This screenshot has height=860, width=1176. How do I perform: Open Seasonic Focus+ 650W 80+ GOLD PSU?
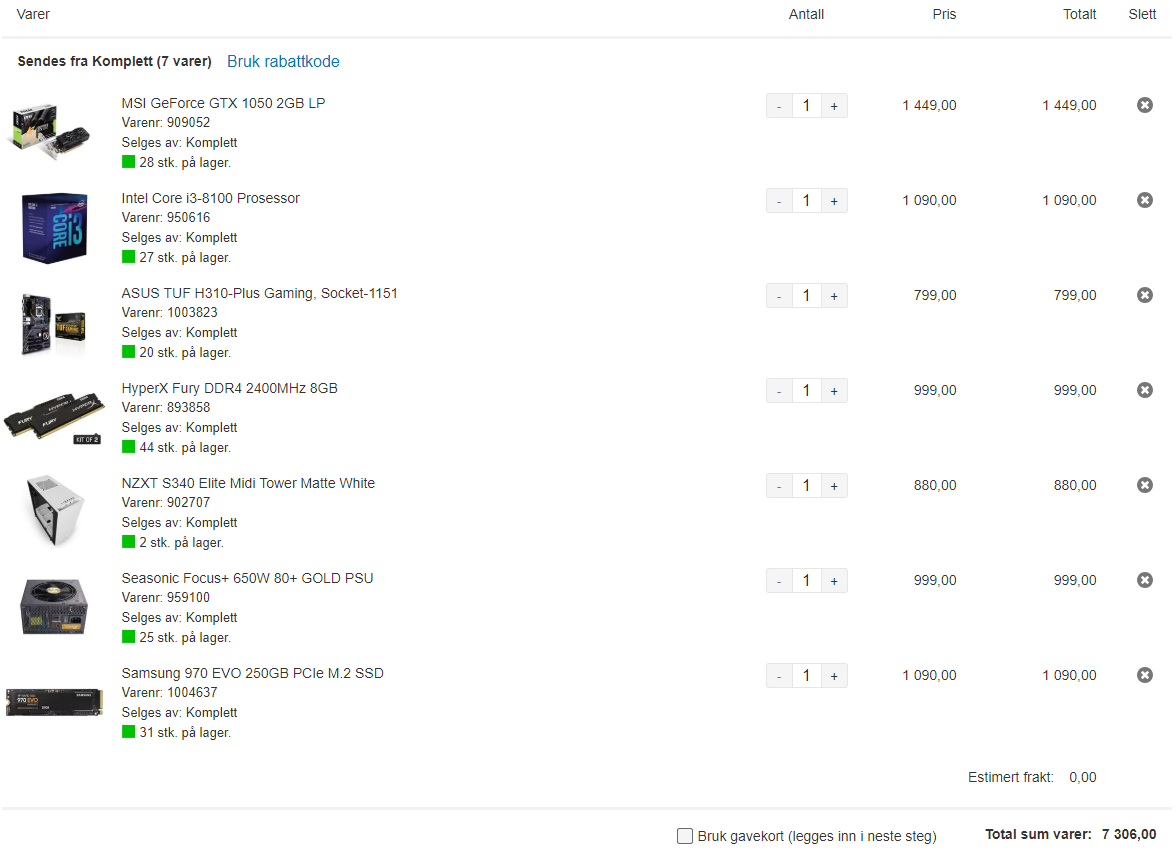click(x=248, y=578)
